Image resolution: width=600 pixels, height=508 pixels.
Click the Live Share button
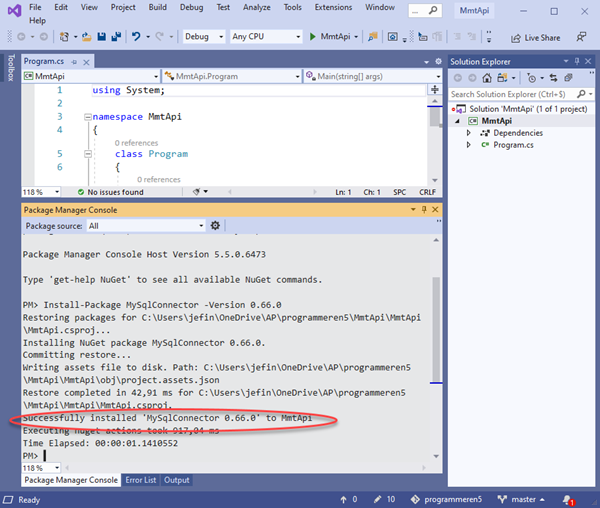pos(536,37)
